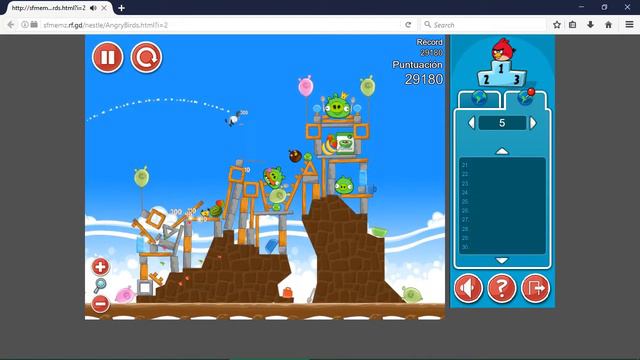This screenshot has height=360, width=640.
Task: Zoom out with the red minus button
Action: pyautogui.click(x=100, y=304)
